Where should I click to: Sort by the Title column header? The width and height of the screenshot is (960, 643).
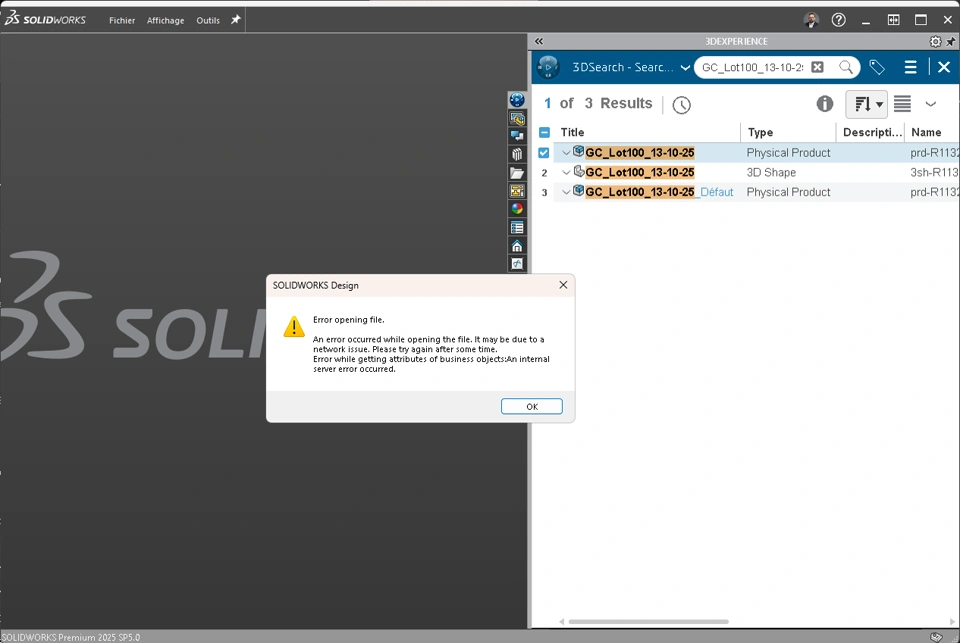pyautogui.click(x=572, y=132)
